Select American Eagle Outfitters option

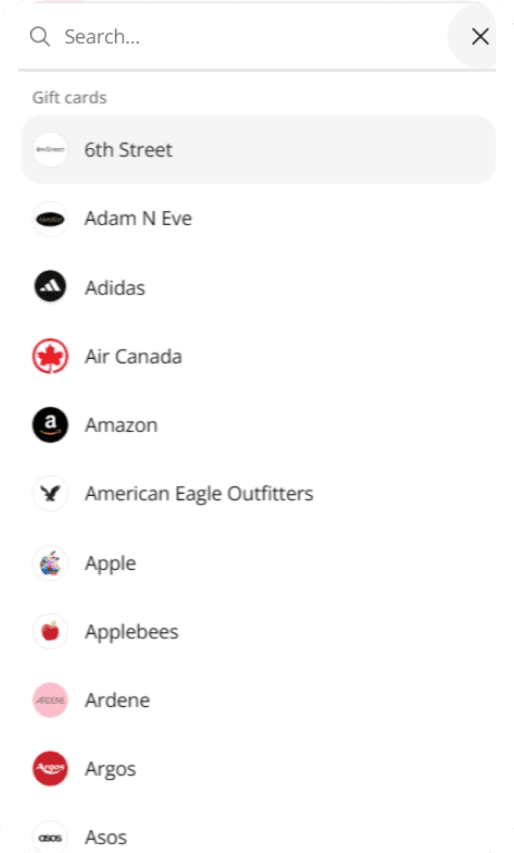click(258, 494)
